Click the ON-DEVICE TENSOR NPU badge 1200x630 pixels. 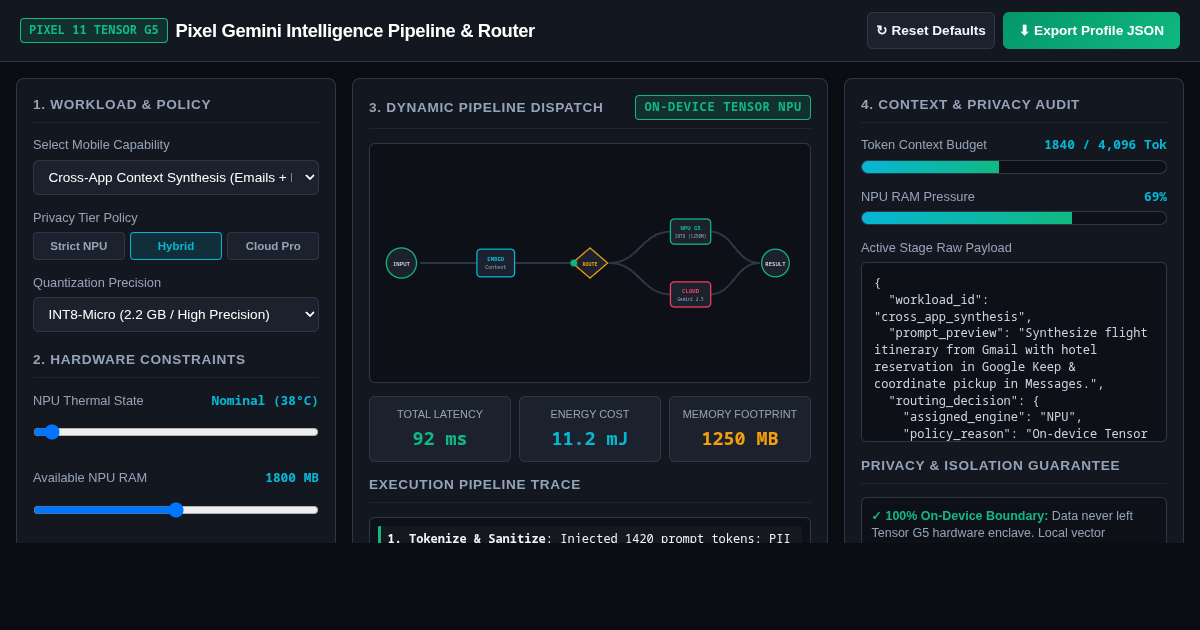(723, 107)
